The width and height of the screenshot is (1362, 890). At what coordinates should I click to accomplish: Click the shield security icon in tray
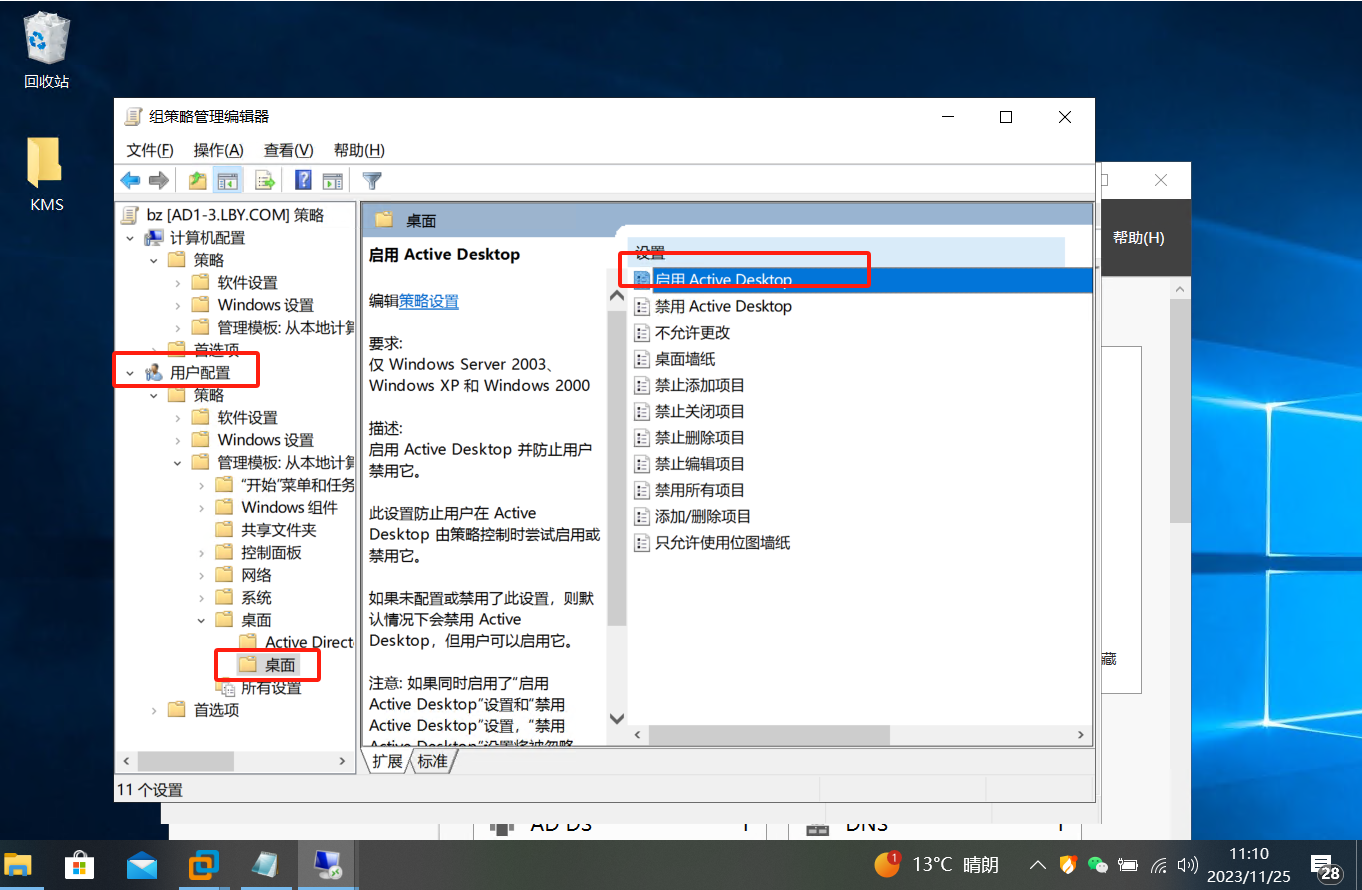coord(1068,865)
